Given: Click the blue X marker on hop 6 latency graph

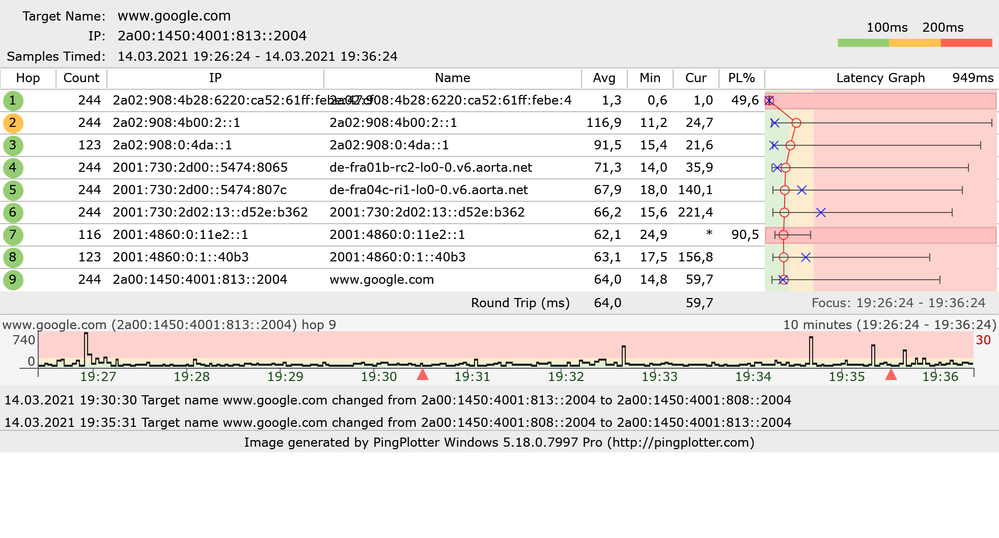Looking at the screenshot, I should (x=821, y=212).
